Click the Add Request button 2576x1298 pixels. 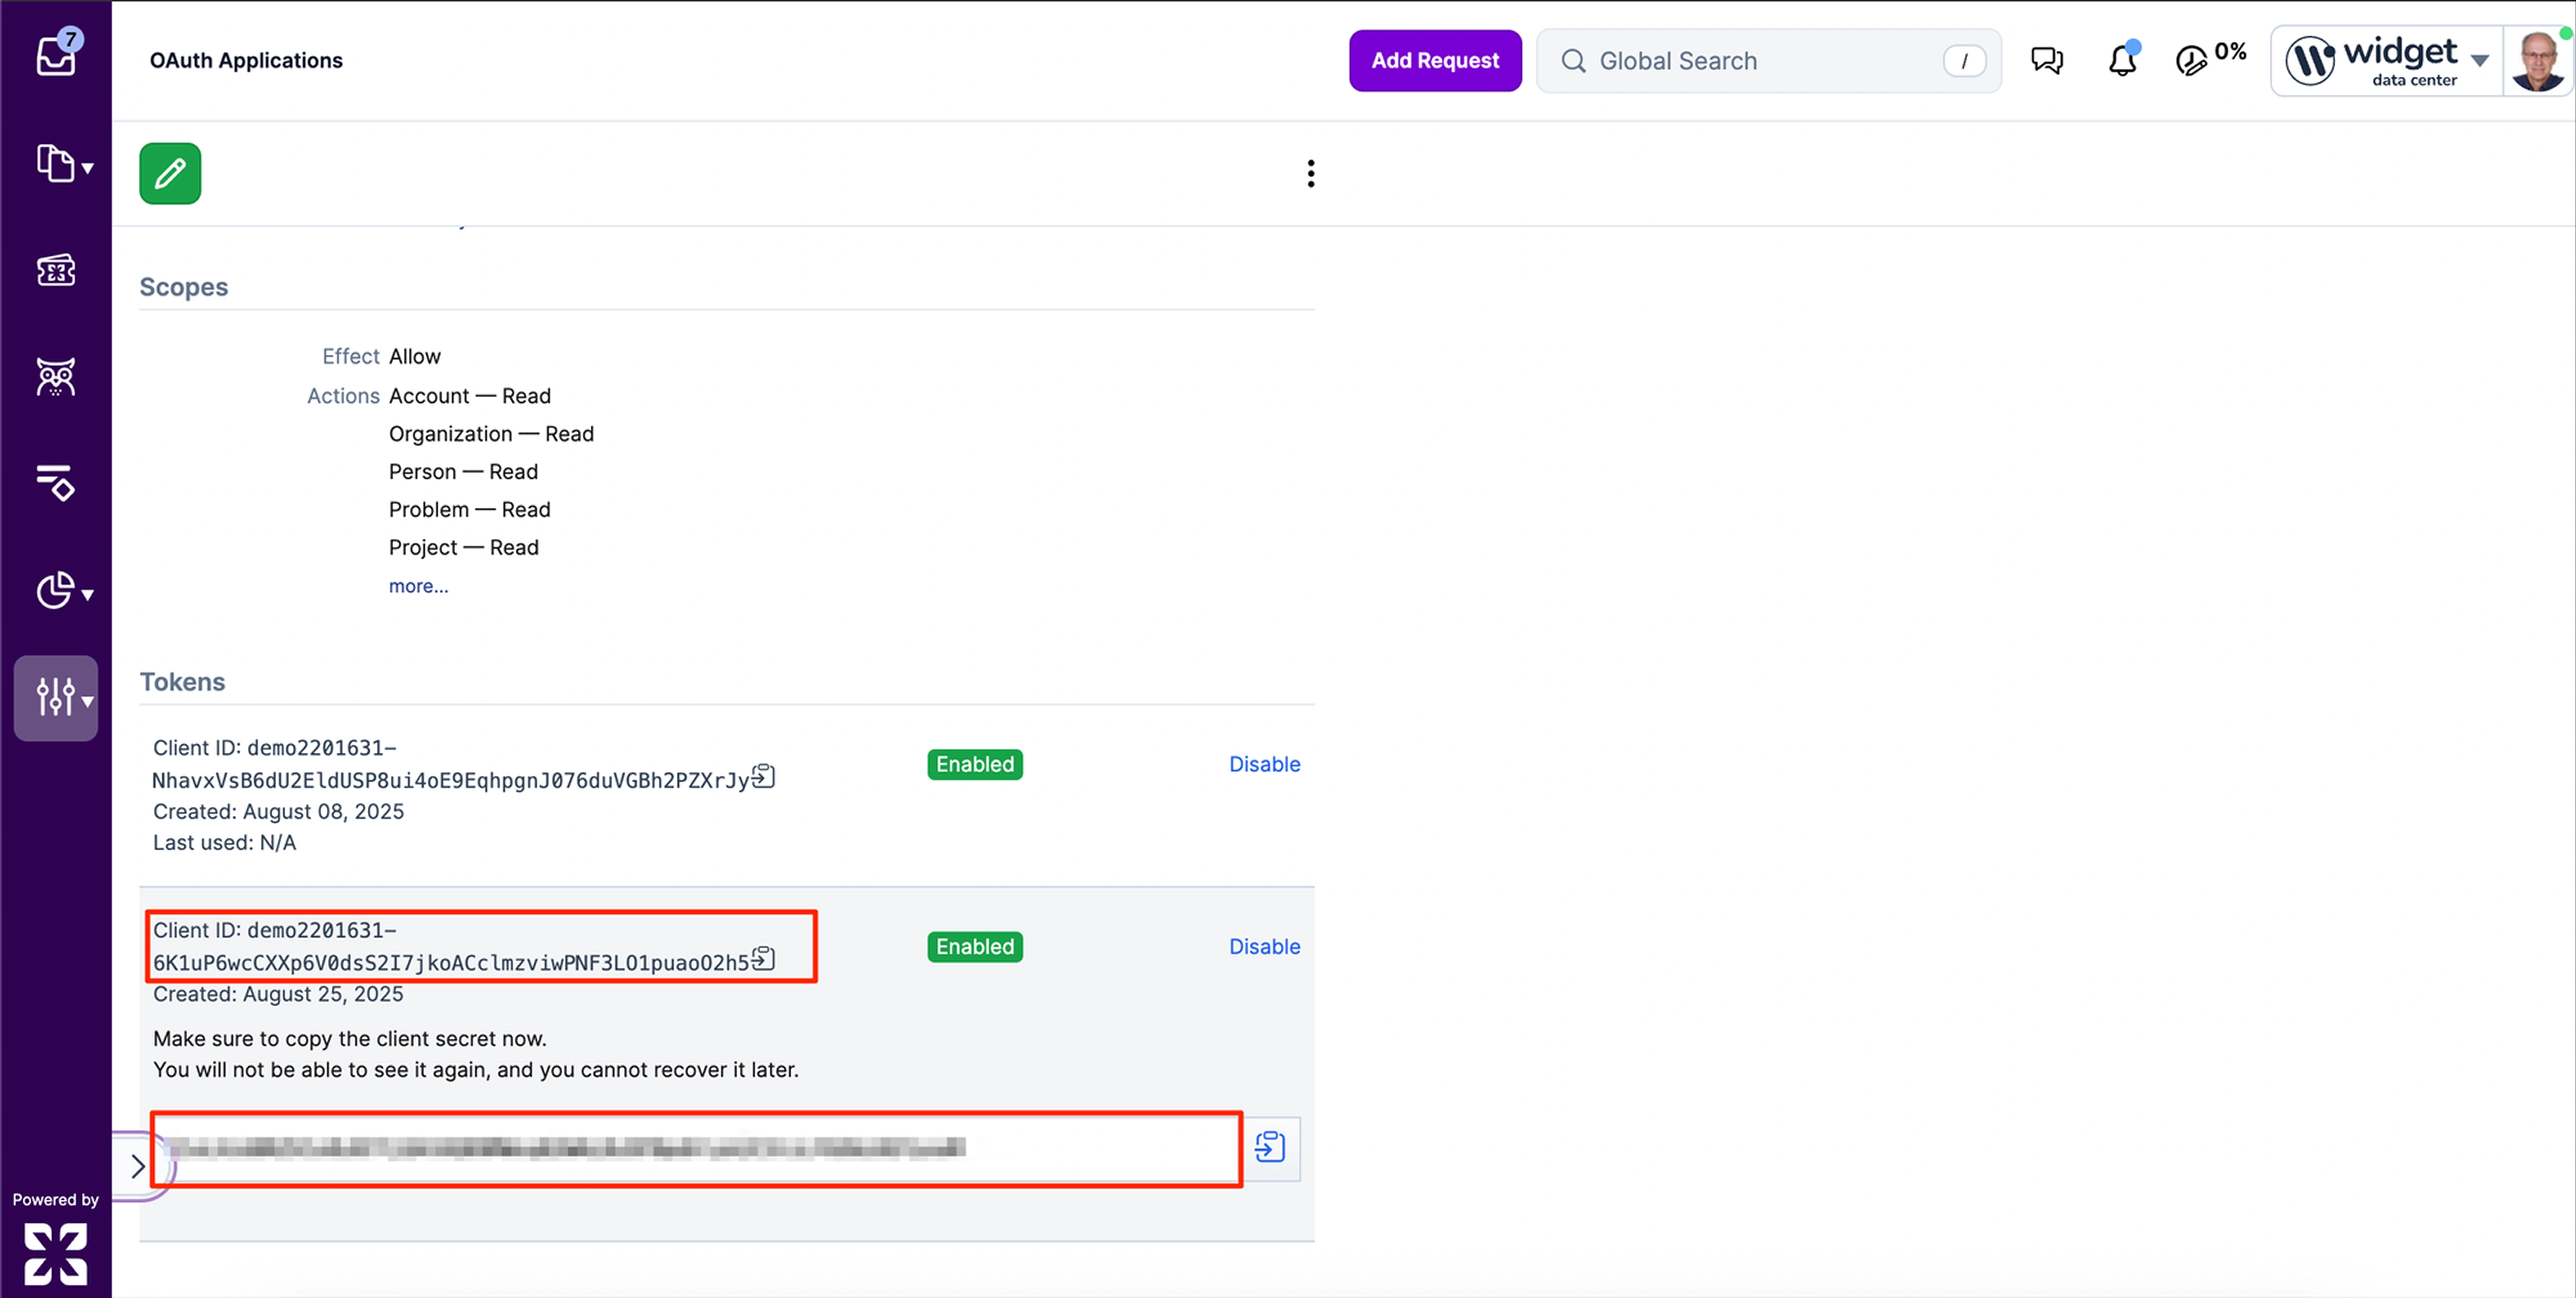pos(1434,60)
